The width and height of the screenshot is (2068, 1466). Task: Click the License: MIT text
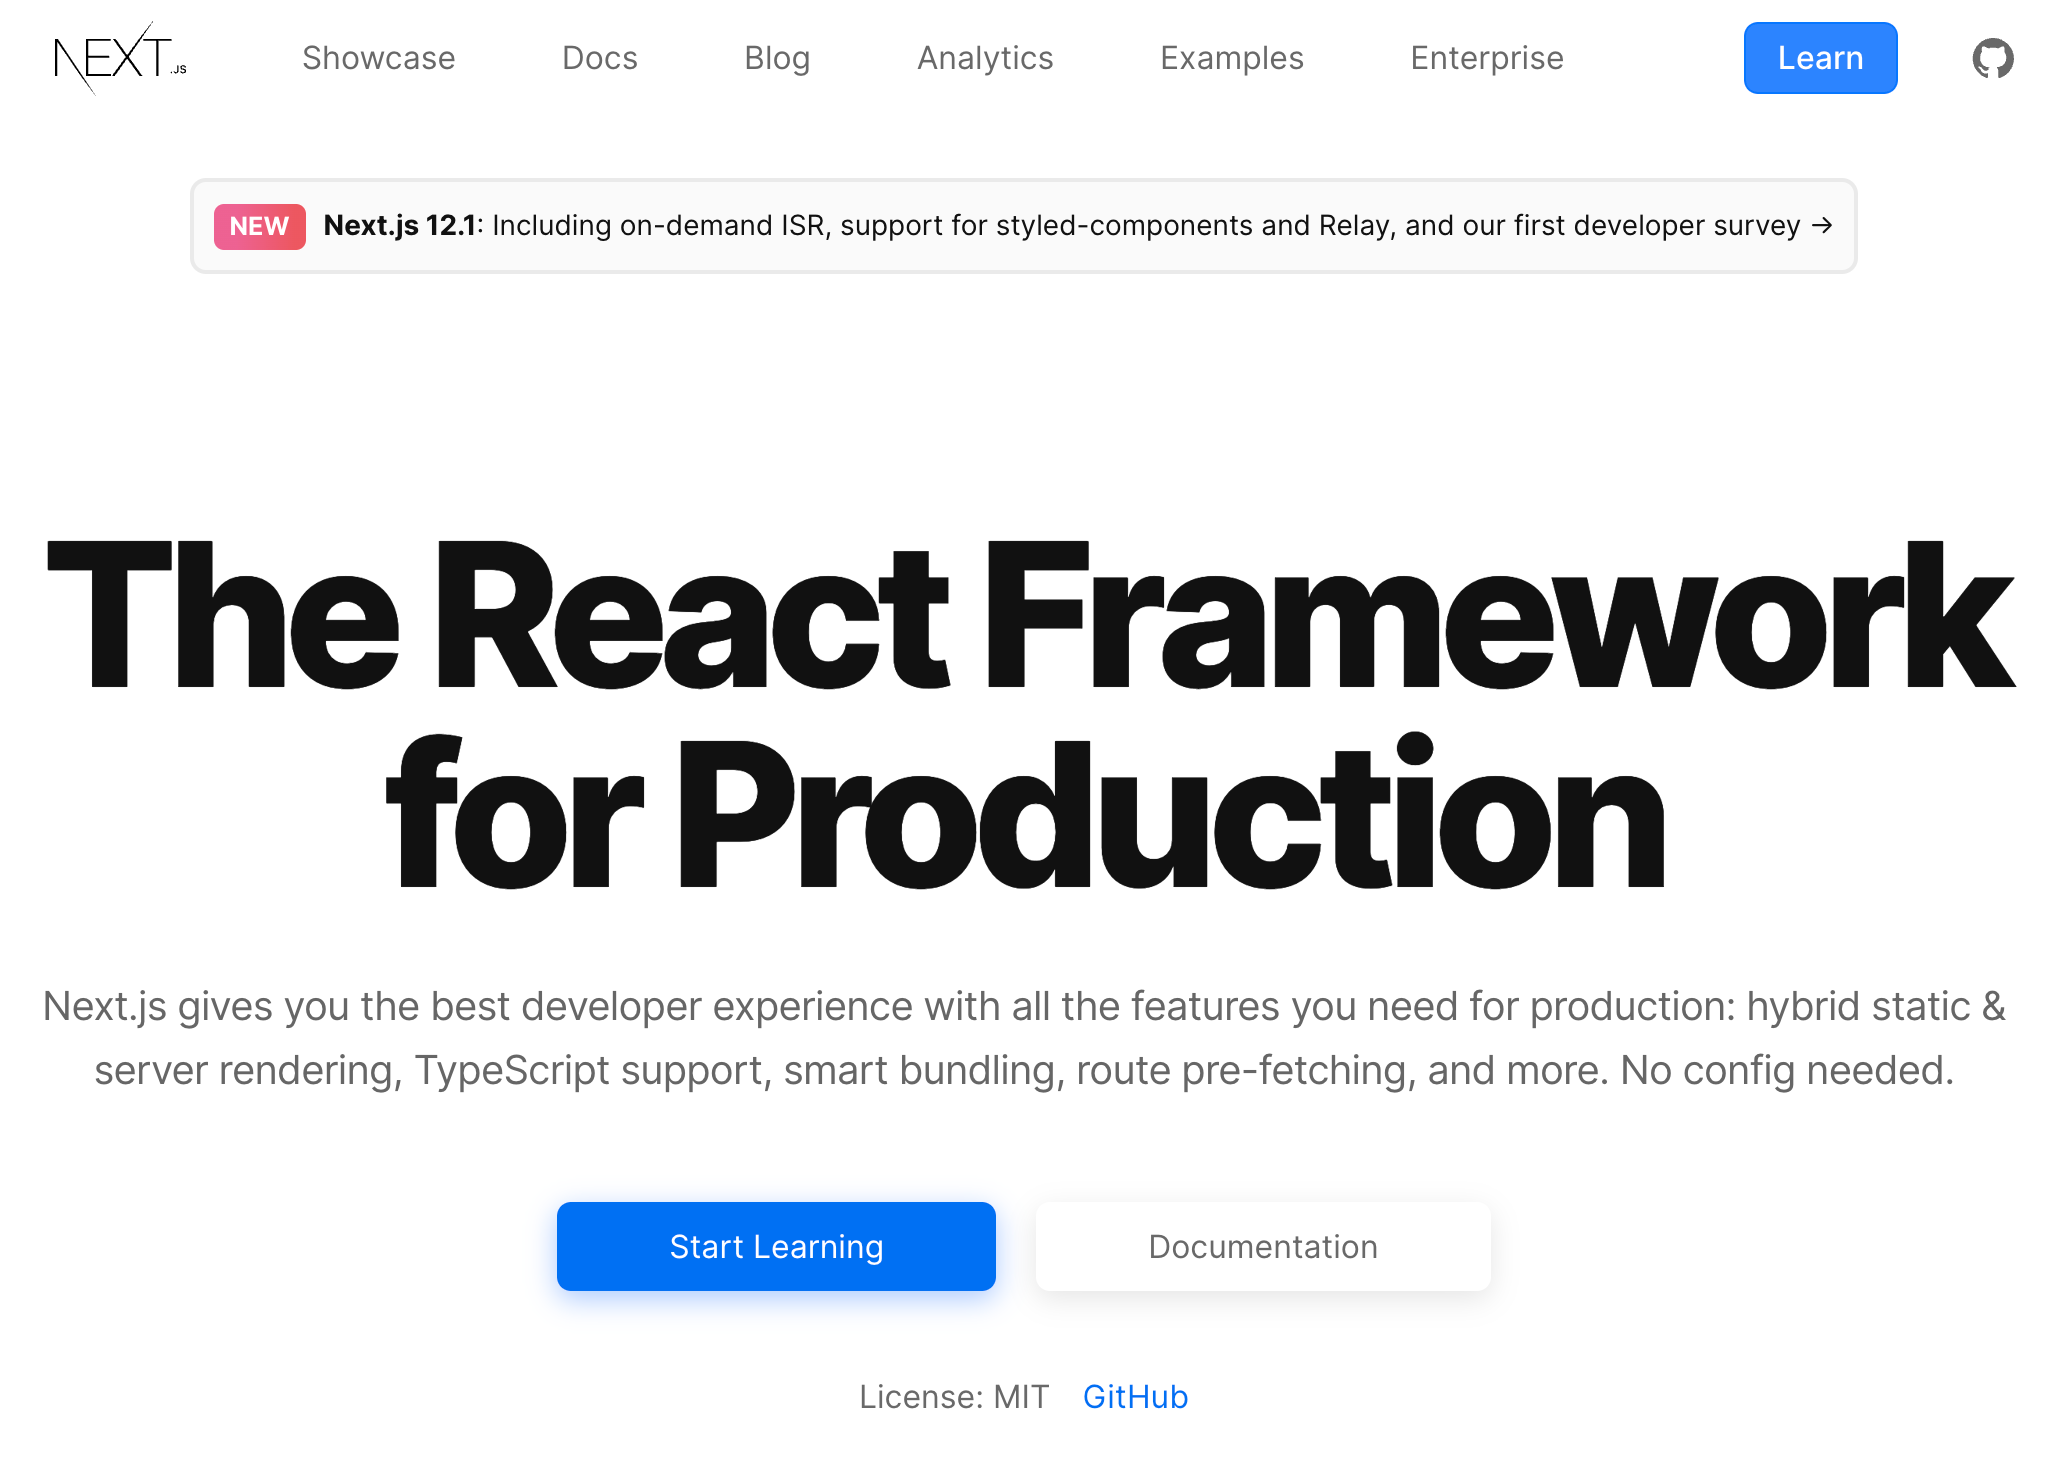tap(953, 1396)
